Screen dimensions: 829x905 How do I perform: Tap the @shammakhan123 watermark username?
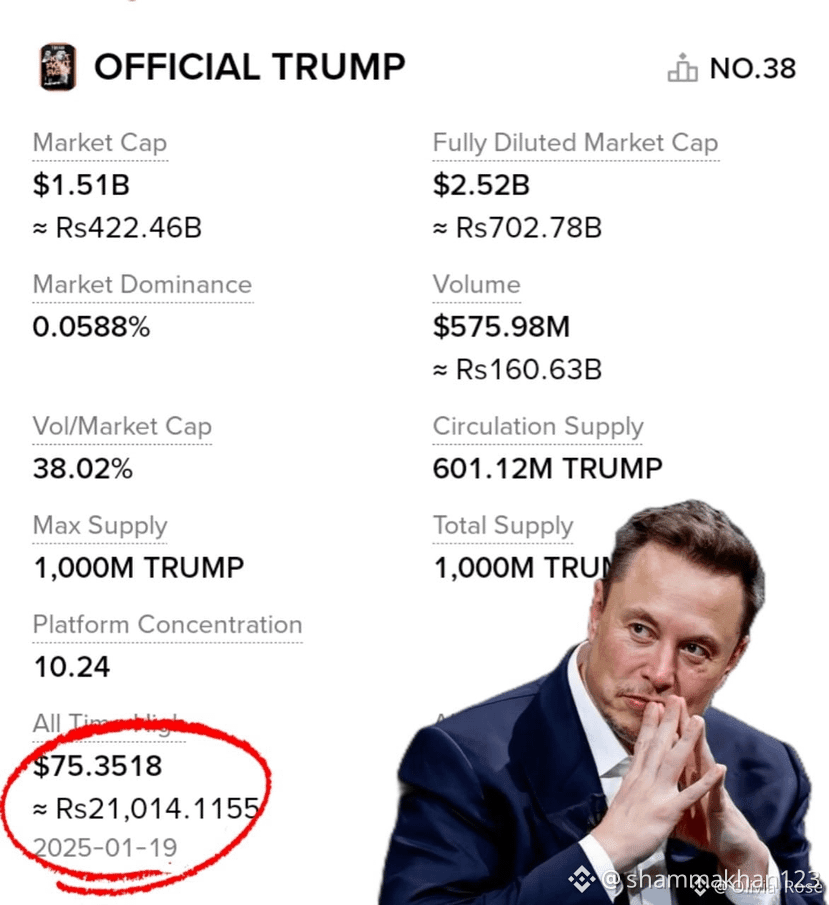pos(710,879)
